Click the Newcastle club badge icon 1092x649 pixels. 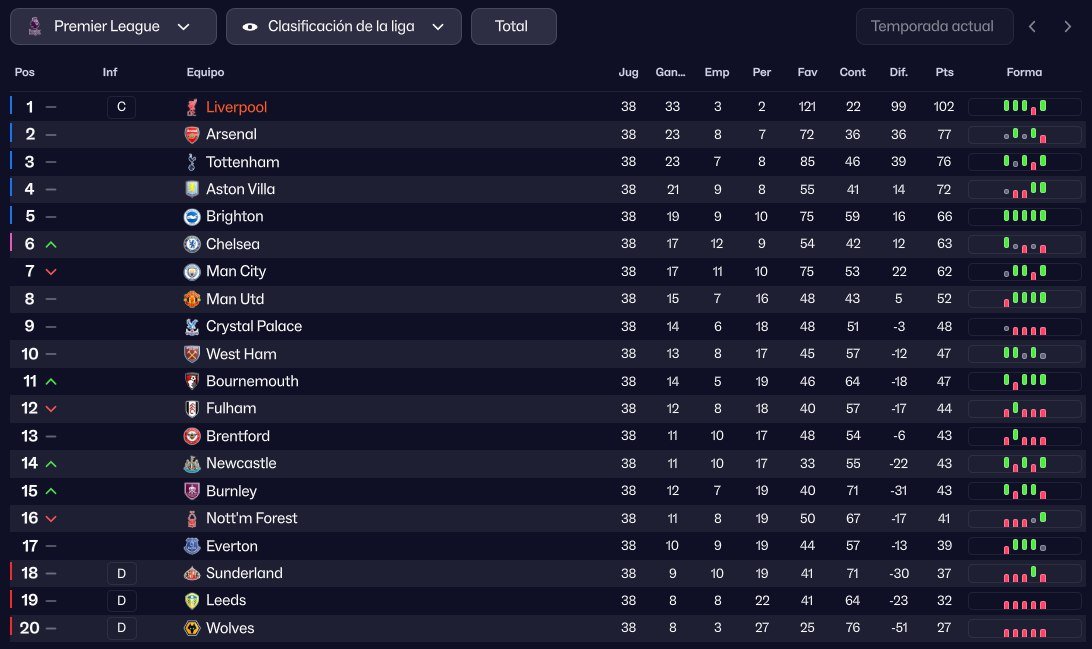tap(192, 463)
